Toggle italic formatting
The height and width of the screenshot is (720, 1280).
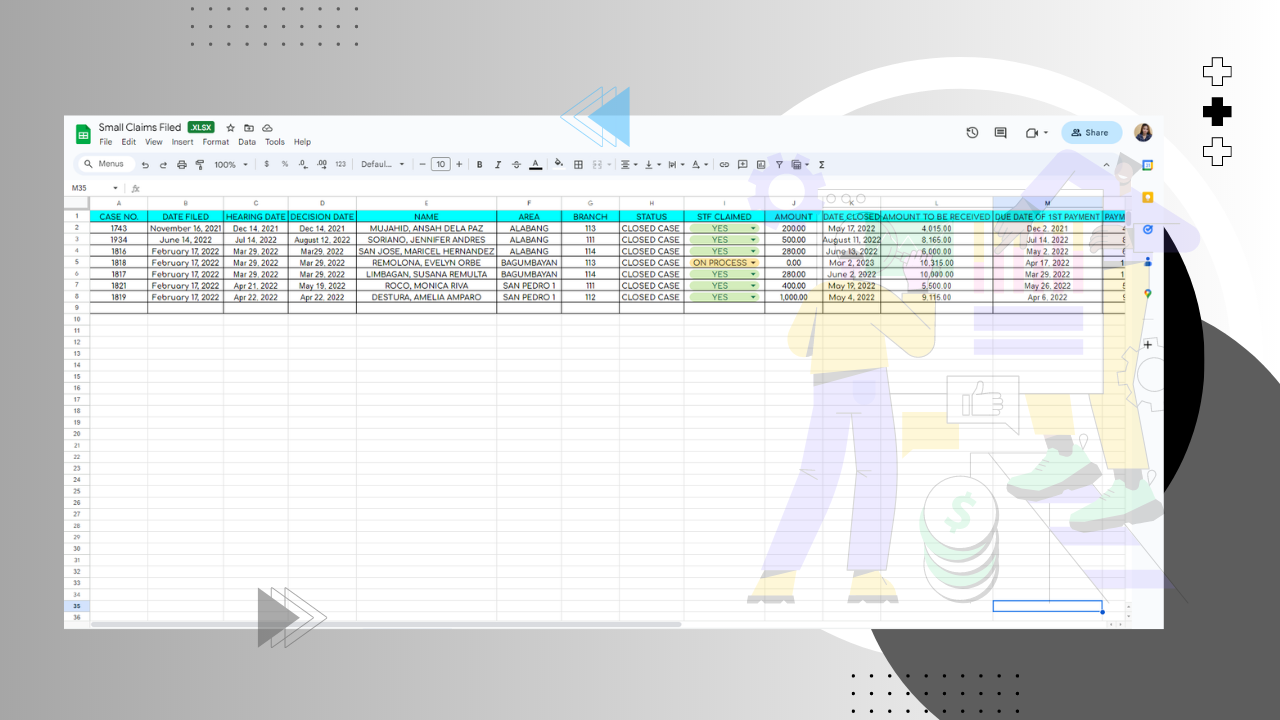pos(498,164)
